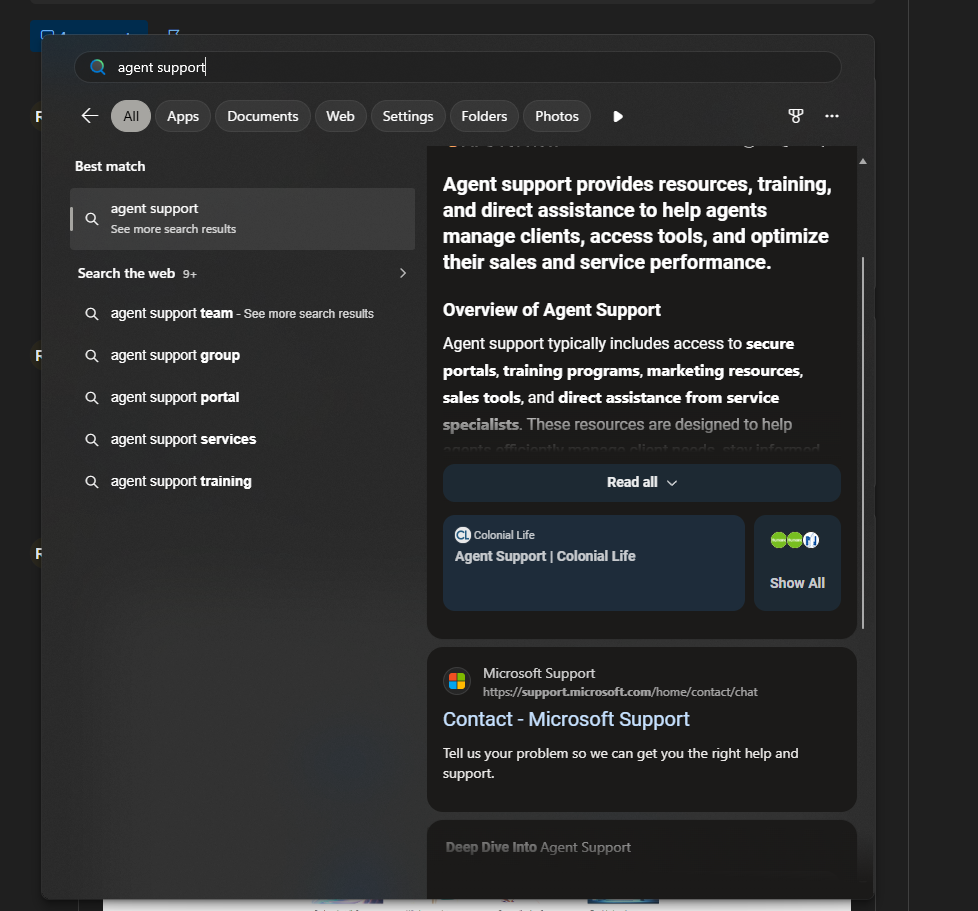Search for agent support training suggestion
Screen dimensions: 978x911
point(243,482)
